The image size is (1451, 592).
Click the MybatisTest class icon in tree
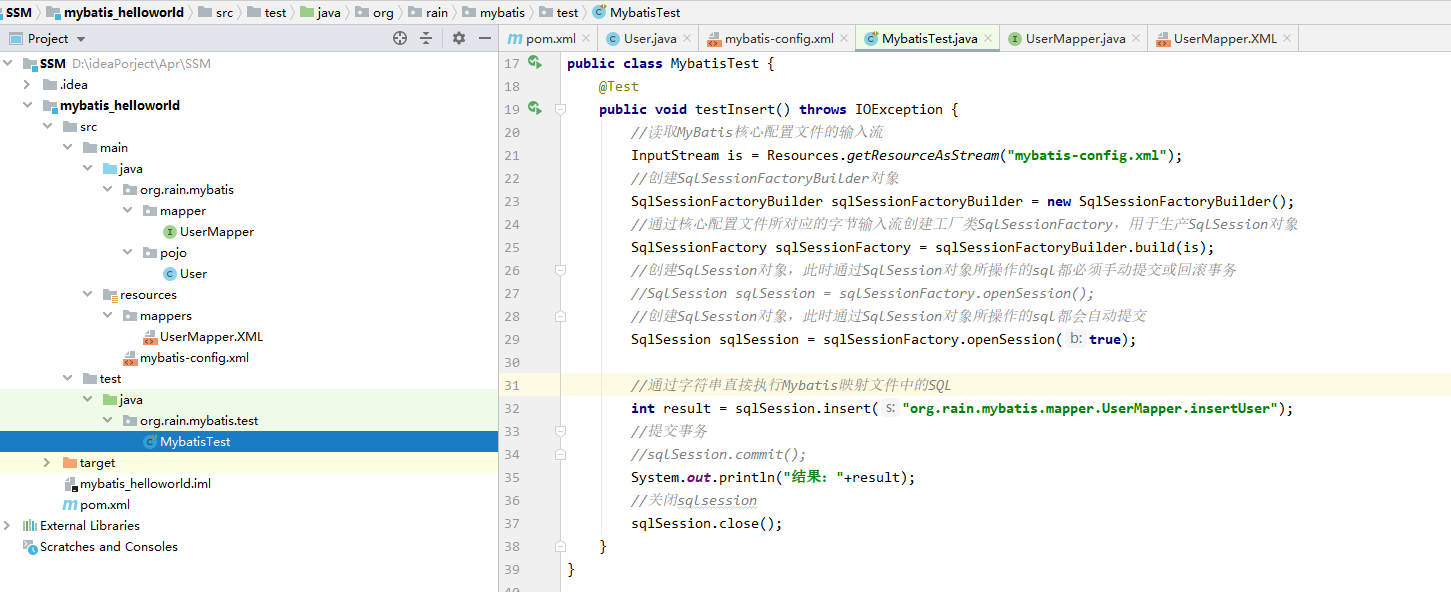(x=150, y=442)
